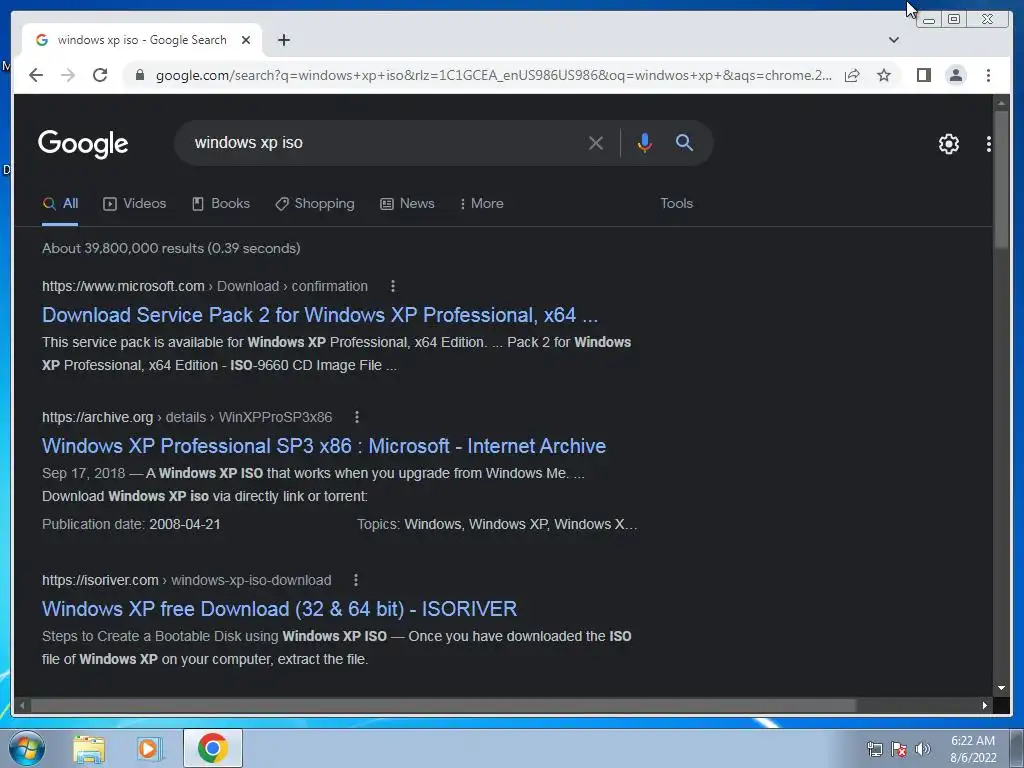Click the vertical scrollbar thumb
This screenshot has height=768, width=1024.
[1001, 179]
